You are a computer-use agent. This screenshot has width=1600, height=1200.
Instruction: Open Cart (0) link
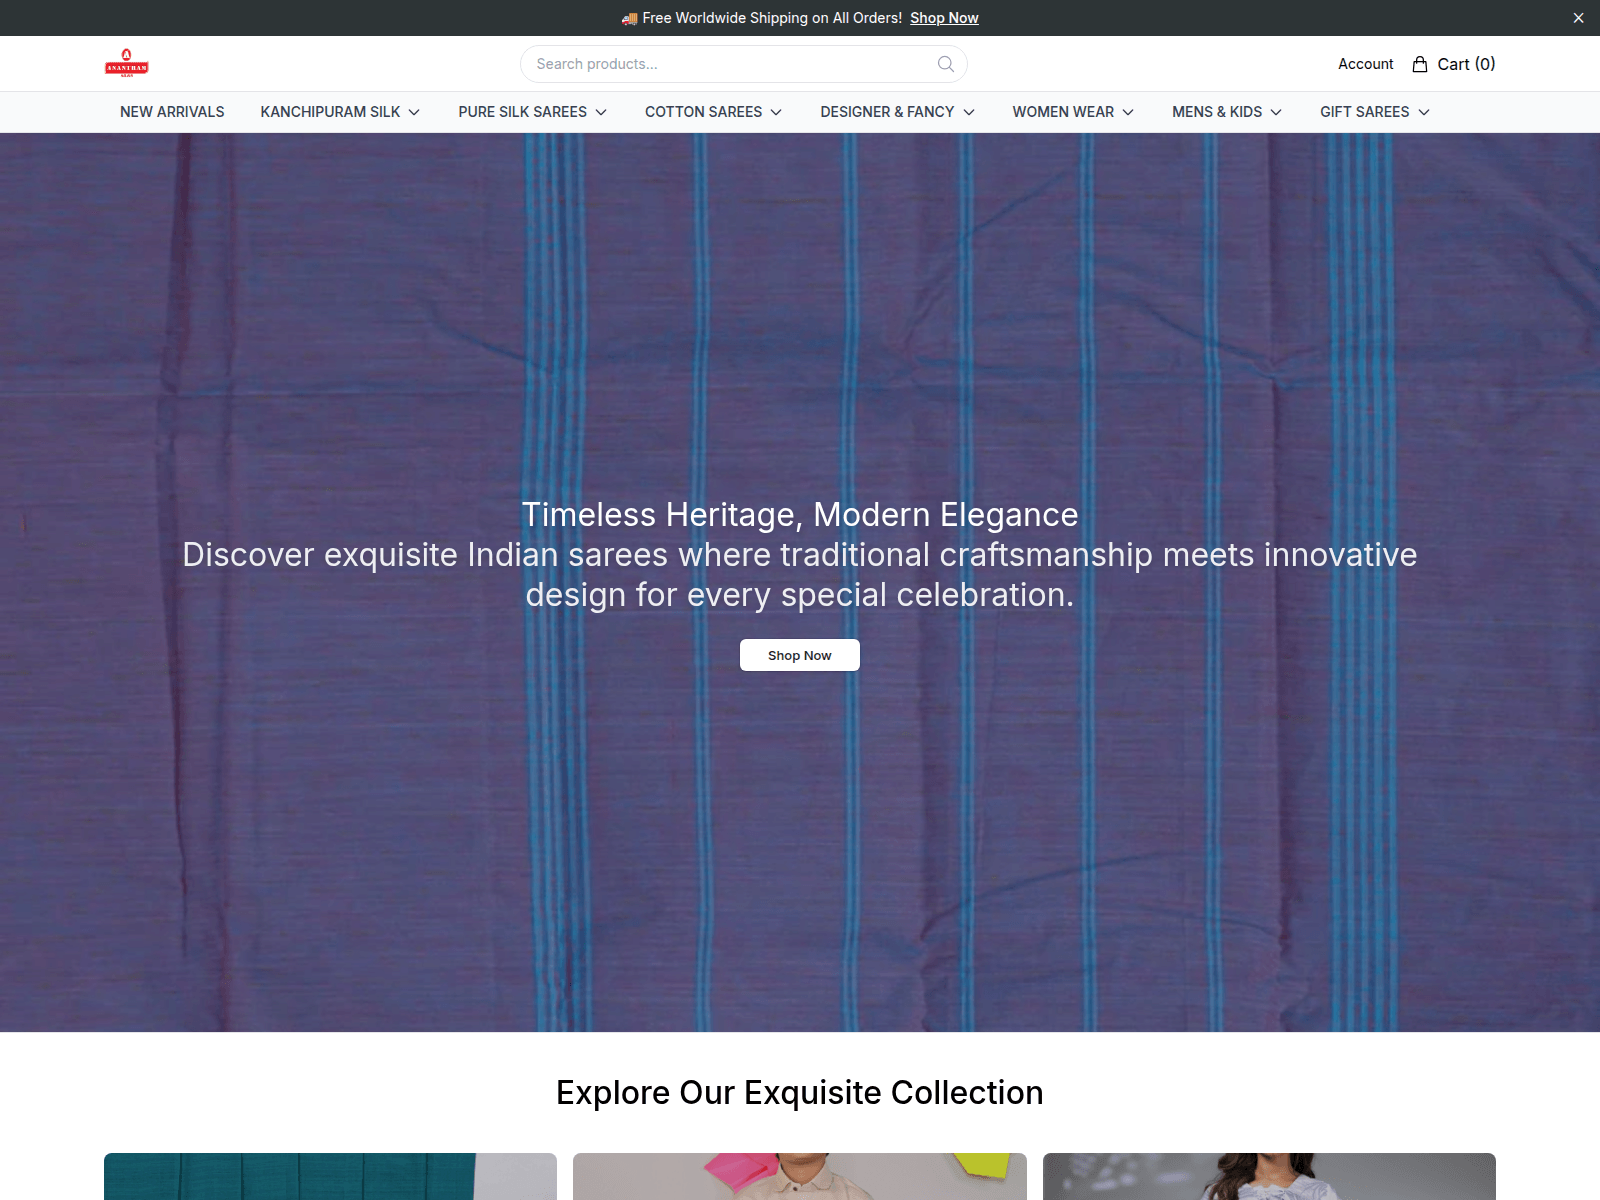(1453, 64)
